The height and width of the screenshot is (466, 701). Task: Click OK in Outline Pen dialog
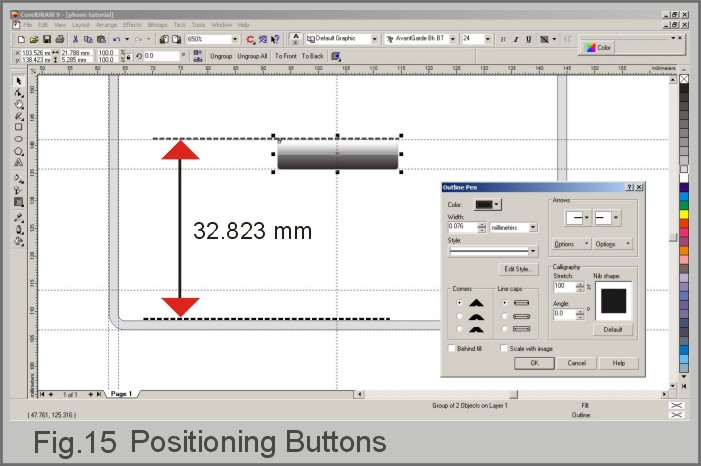tap(534, 363)
